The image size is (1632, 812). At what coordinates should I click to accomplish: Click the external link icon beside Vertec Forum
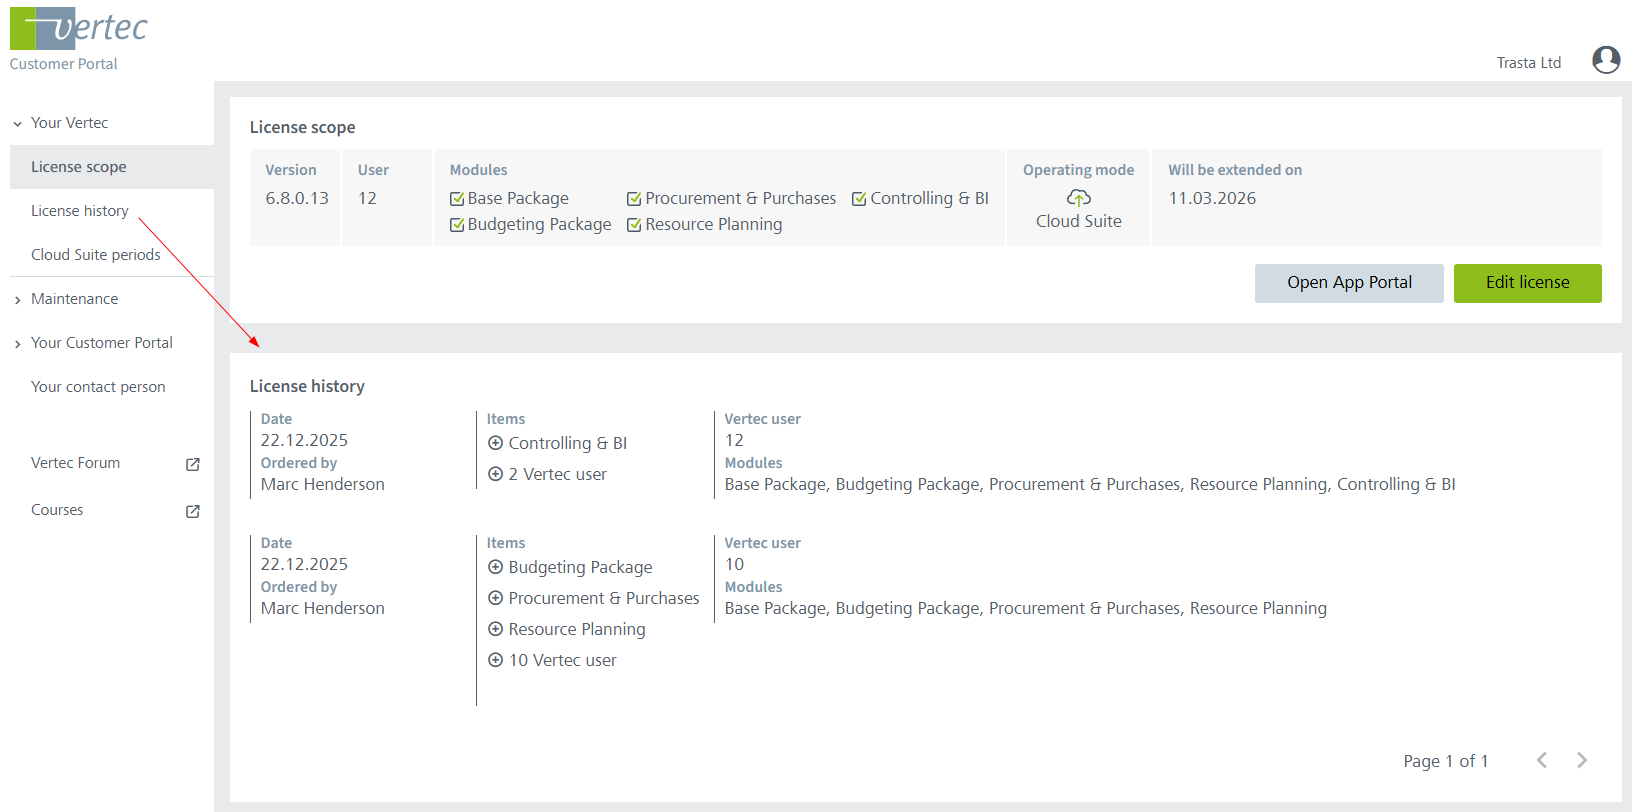click(193, 464)
